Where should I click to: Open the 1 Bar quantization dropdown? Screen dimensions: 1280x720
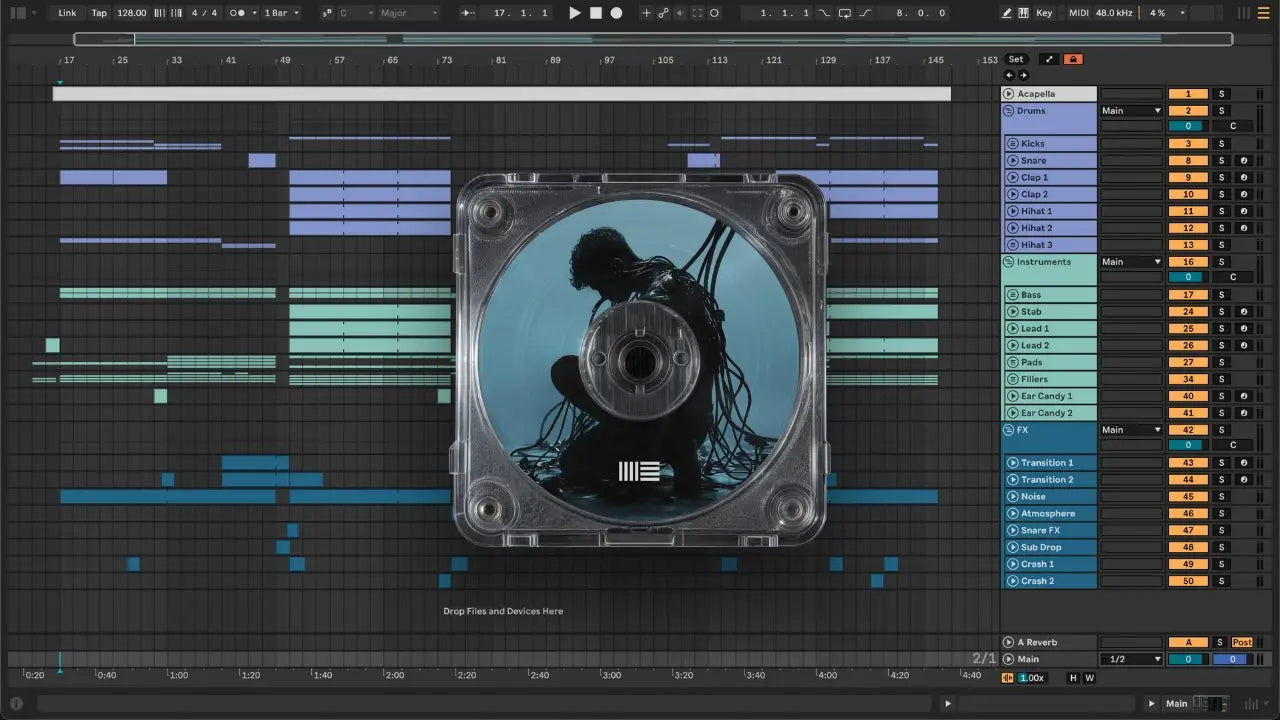point(281,13)
